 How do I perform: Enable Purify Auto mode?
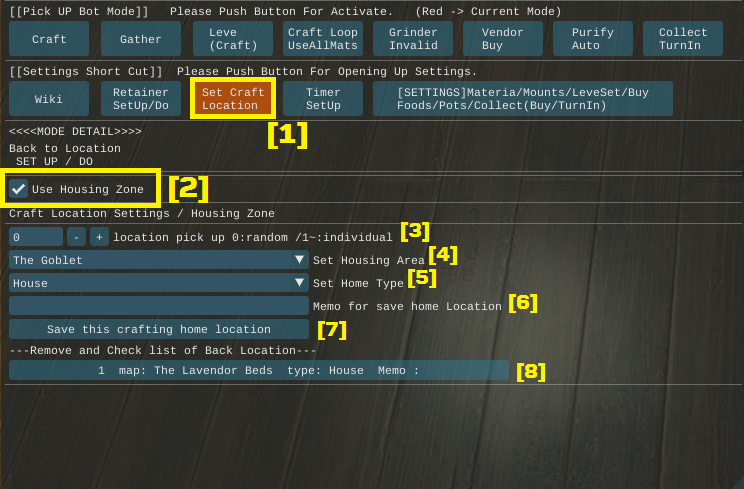[593, 39]
